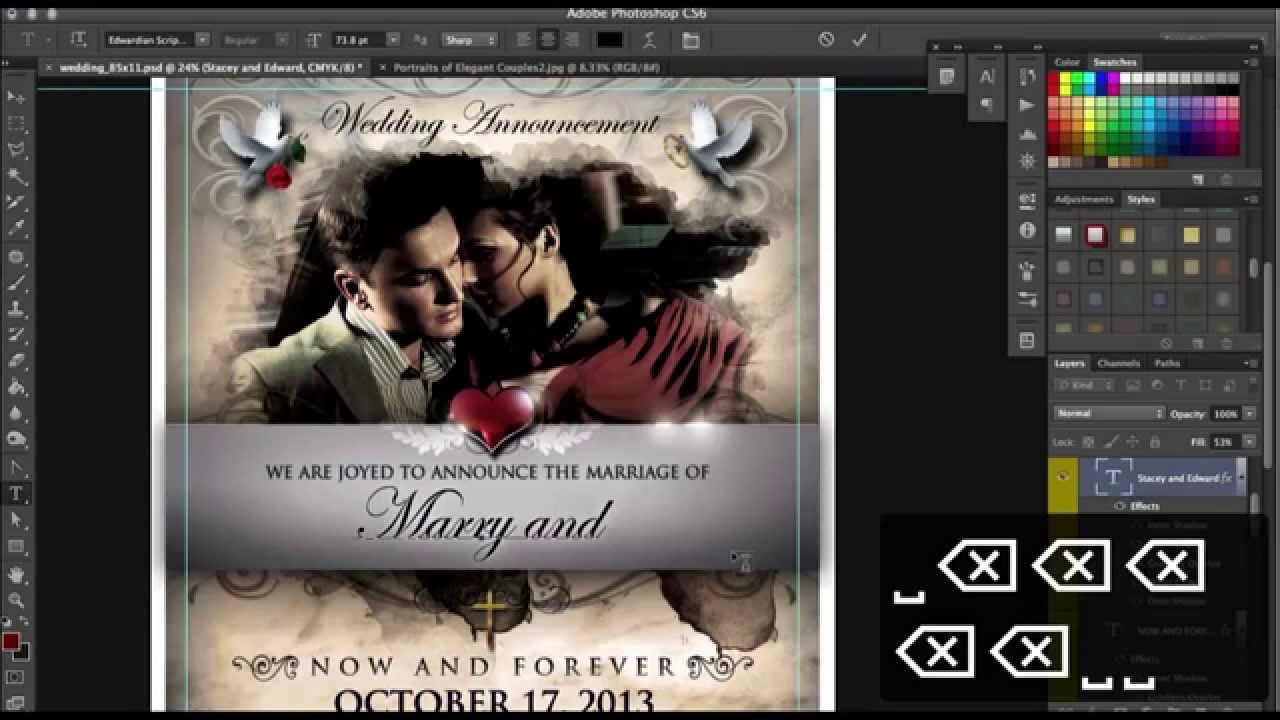The width and height of the screenshot is (1280, 720).
Task: Cancel the current text edits
Action: tap(826, 40)
